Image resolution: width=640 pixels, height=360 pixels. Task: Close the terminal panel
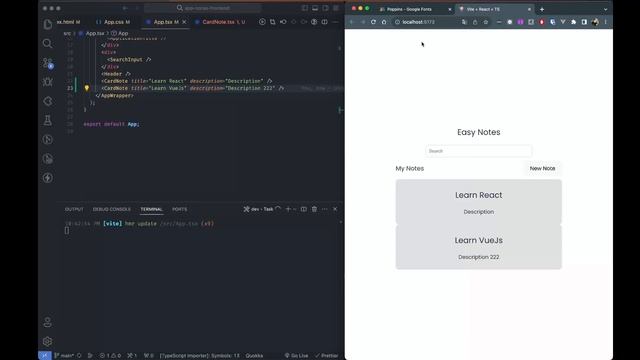[x=335, y=209]
